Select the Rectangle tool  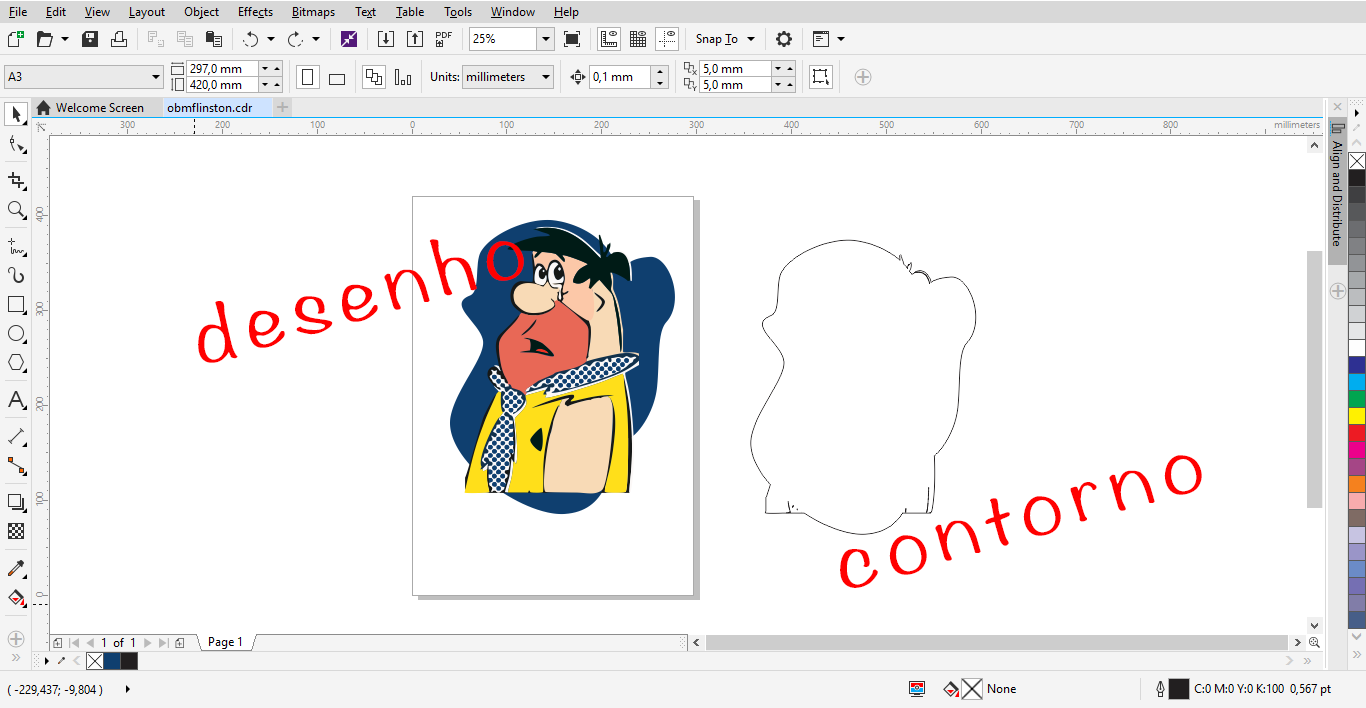16,304
